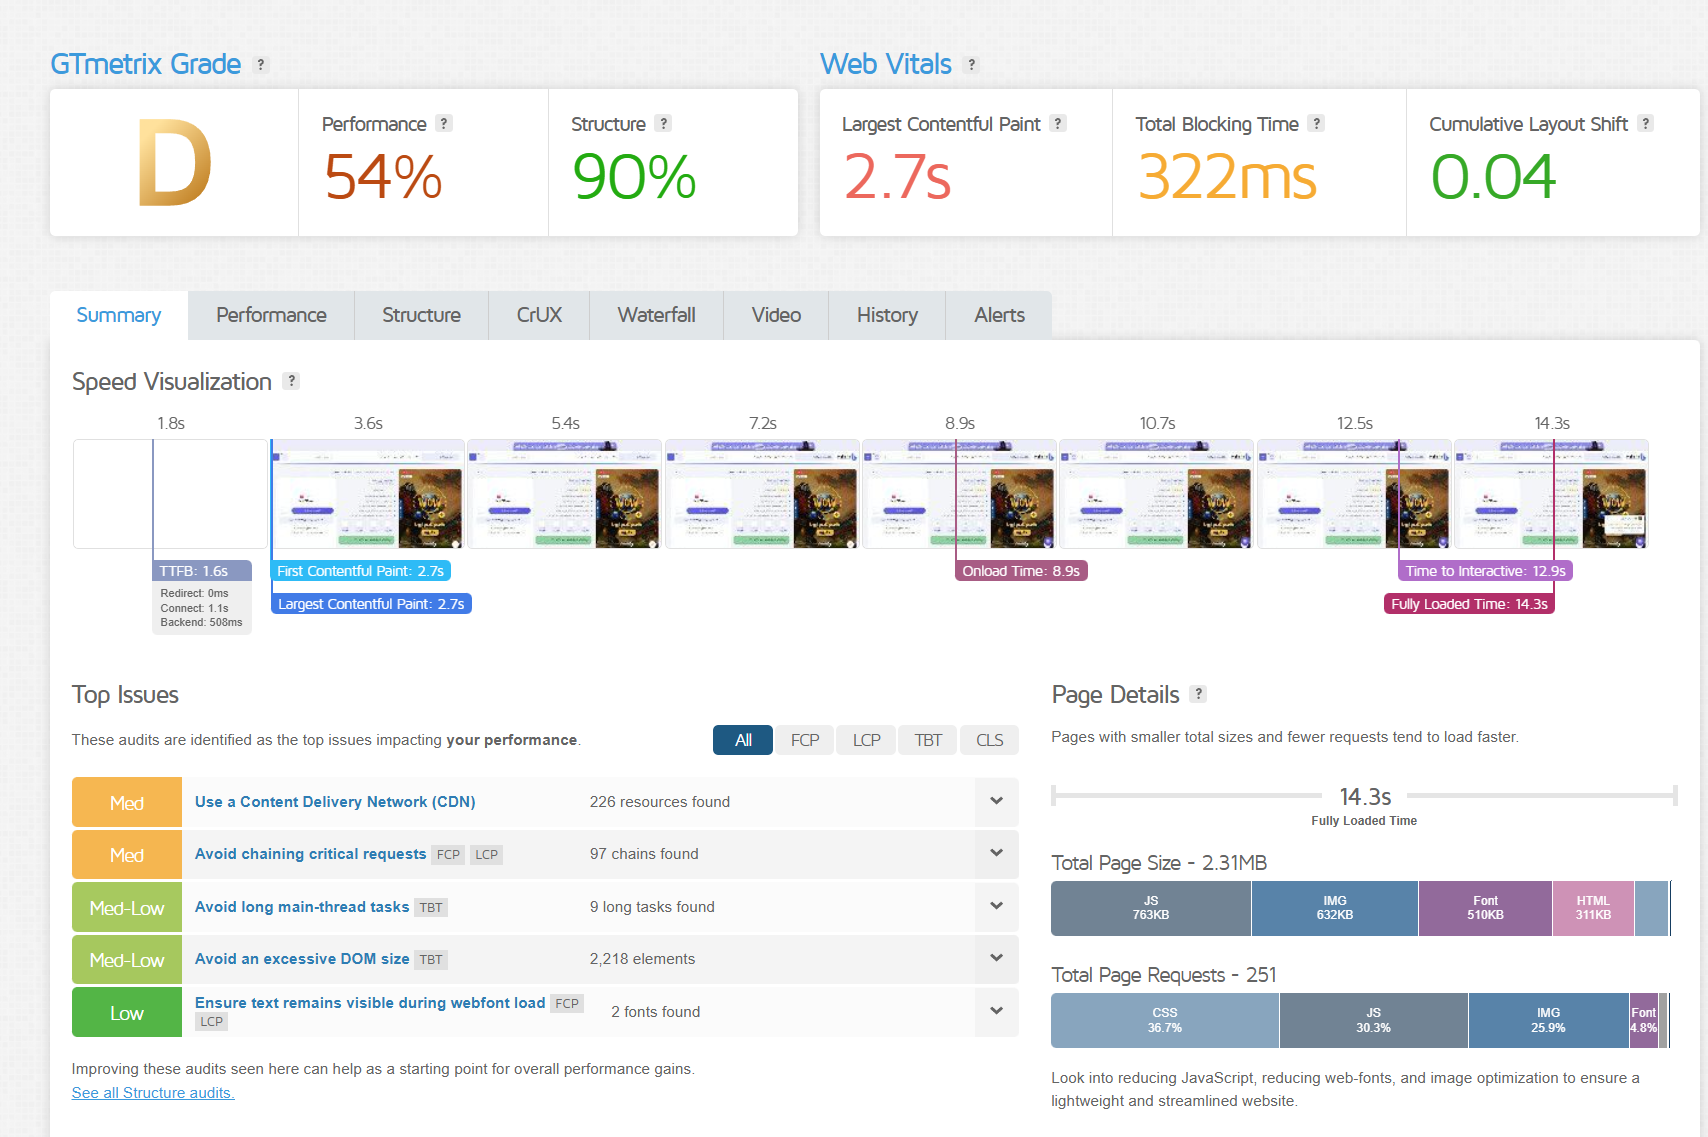Image resolution: width=1708 pixels, height=1137 pixels.
Task: Open Avoid chaining critical requests audit
Action: click(x=310, y=854)
